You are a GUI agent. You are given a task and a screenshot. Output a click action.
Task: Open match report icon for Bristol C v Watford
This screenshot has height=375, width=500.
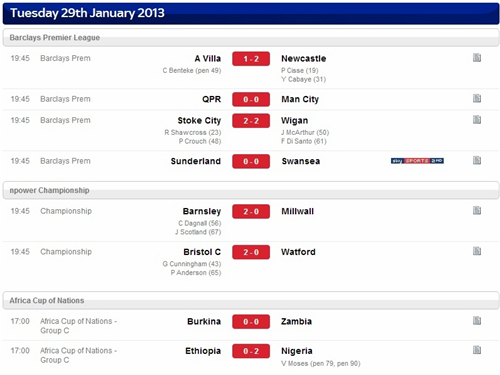point(477,251)
